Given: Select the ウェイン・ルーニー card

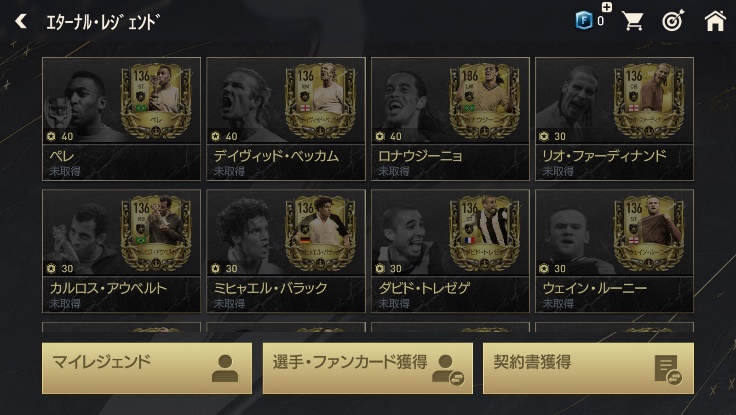Looking at the screenshot, I should click(614, 251).
